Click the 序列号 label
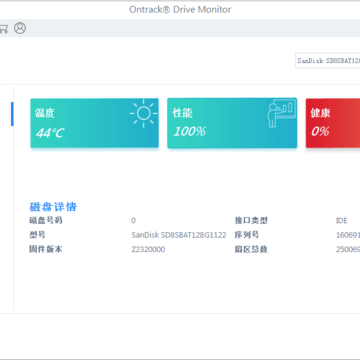 point(247,235)
